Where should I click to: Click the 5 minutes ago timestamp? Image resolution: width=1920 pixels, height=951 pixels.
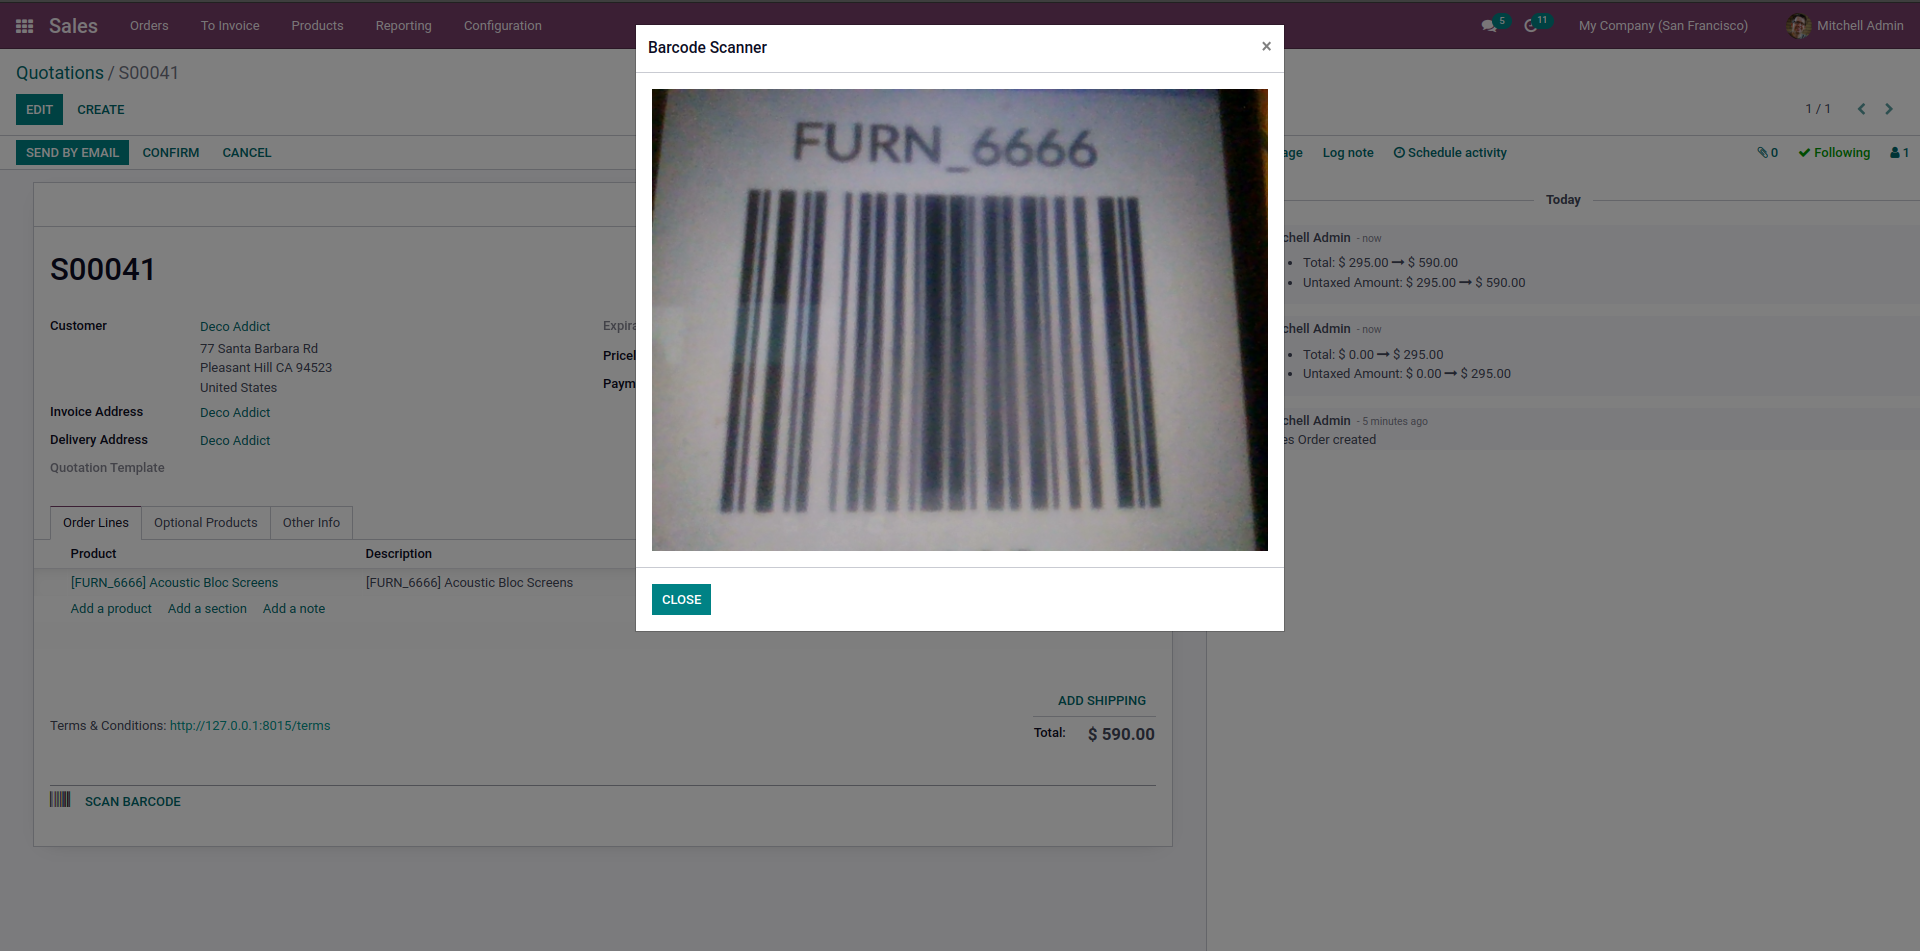[x=1395, y=422]
